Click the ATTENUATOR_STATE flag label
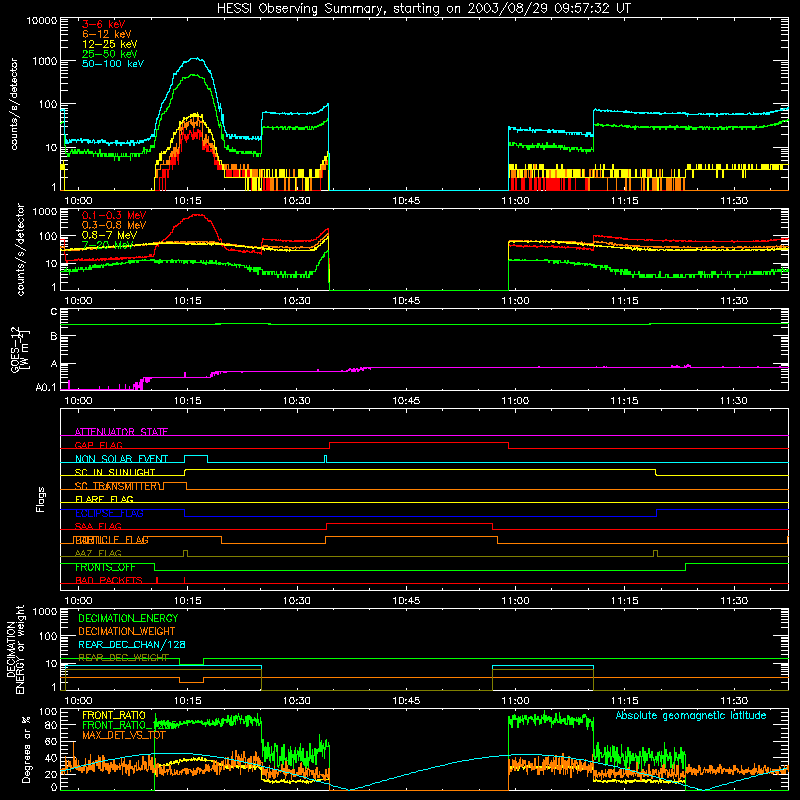Screen dimensions: 800x800 click(121, 432)
